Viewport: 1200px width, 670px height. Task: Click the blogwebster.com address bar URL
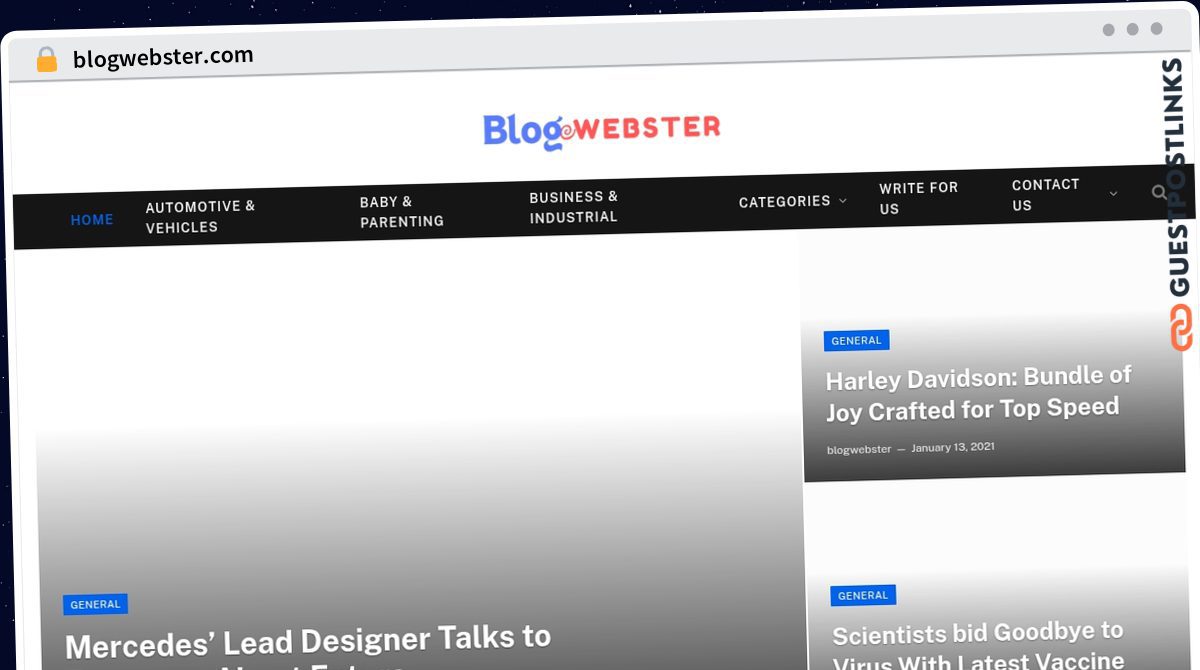tap(163, 58)
